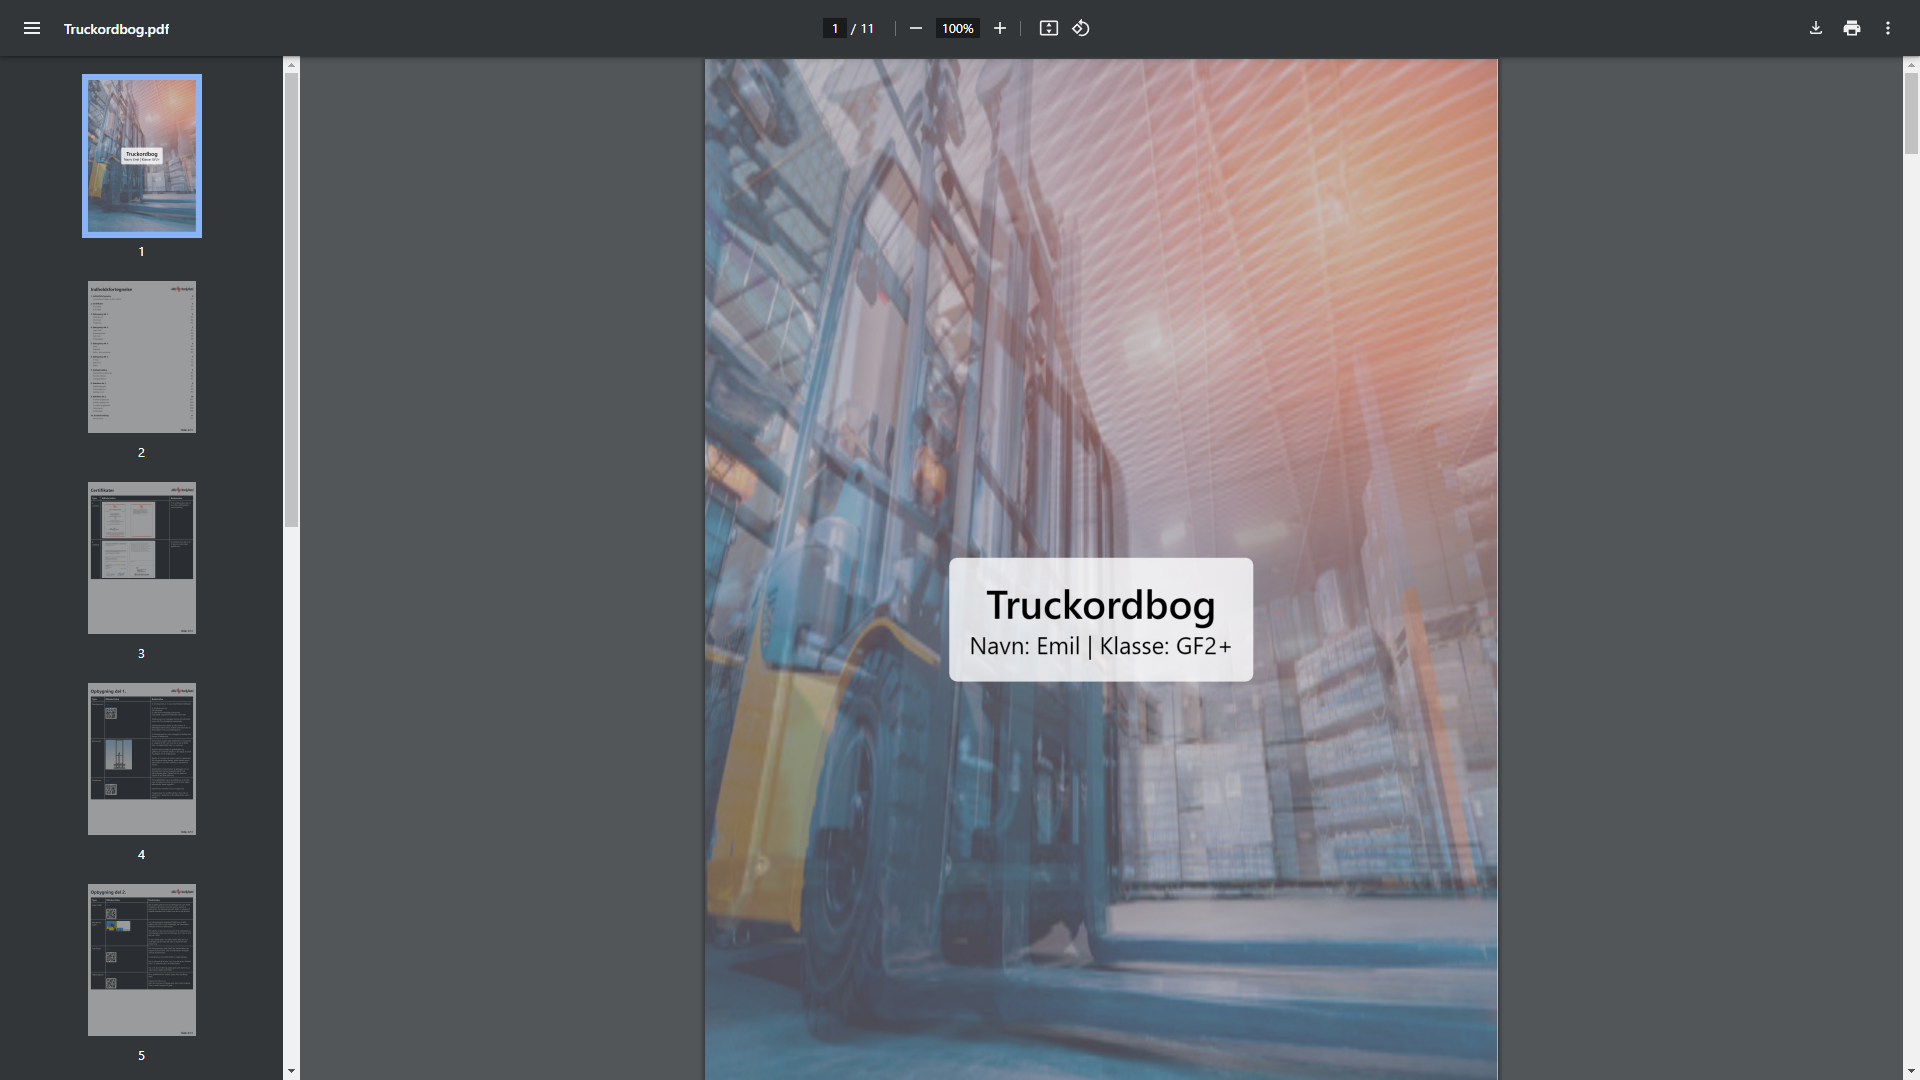Click the 'Truckordbog' heading on the cover
The width and height of the screenshot is (1920, 1080).
(x=1101, y=605)
